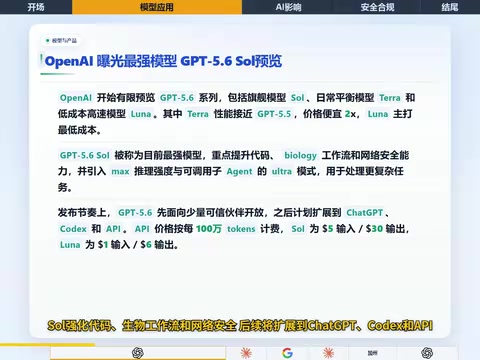Click the Google G logo in bottom strip
The height and width of the screenshot is (360, 480).
[287, 353]
